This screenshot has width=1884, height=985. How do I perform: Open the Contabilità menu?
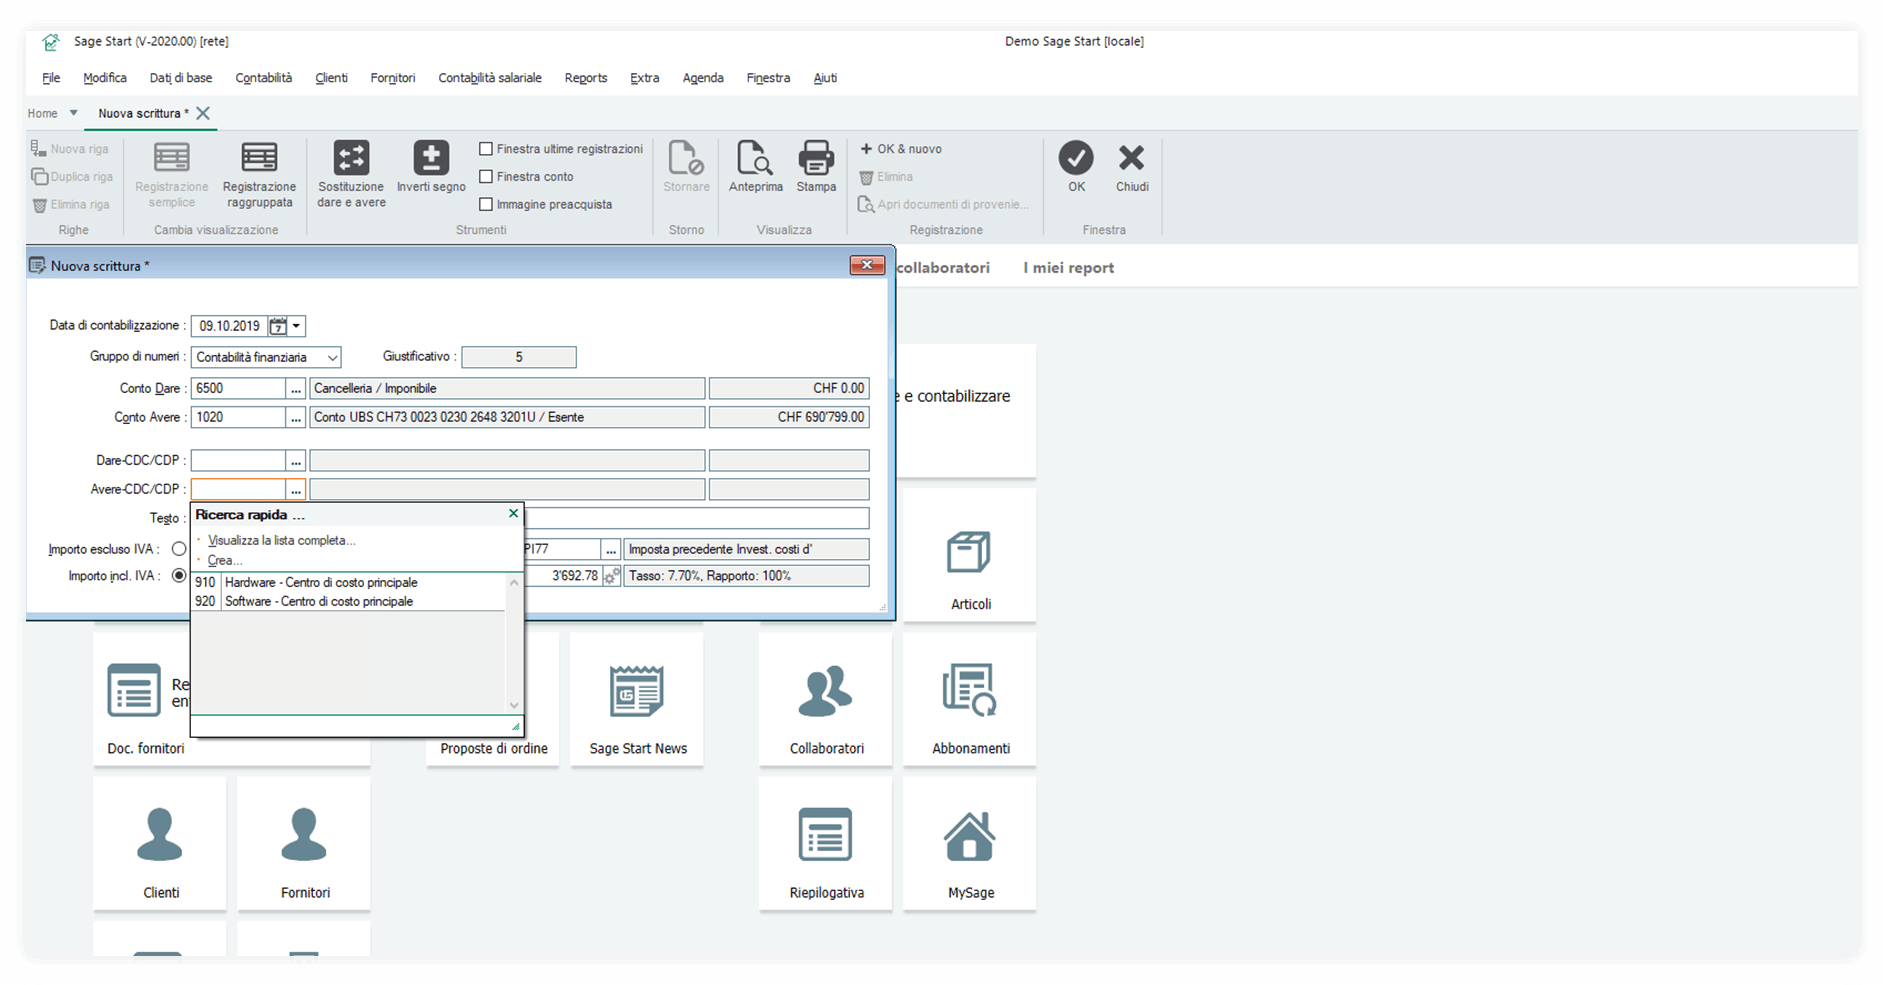(x=264, y=78)
